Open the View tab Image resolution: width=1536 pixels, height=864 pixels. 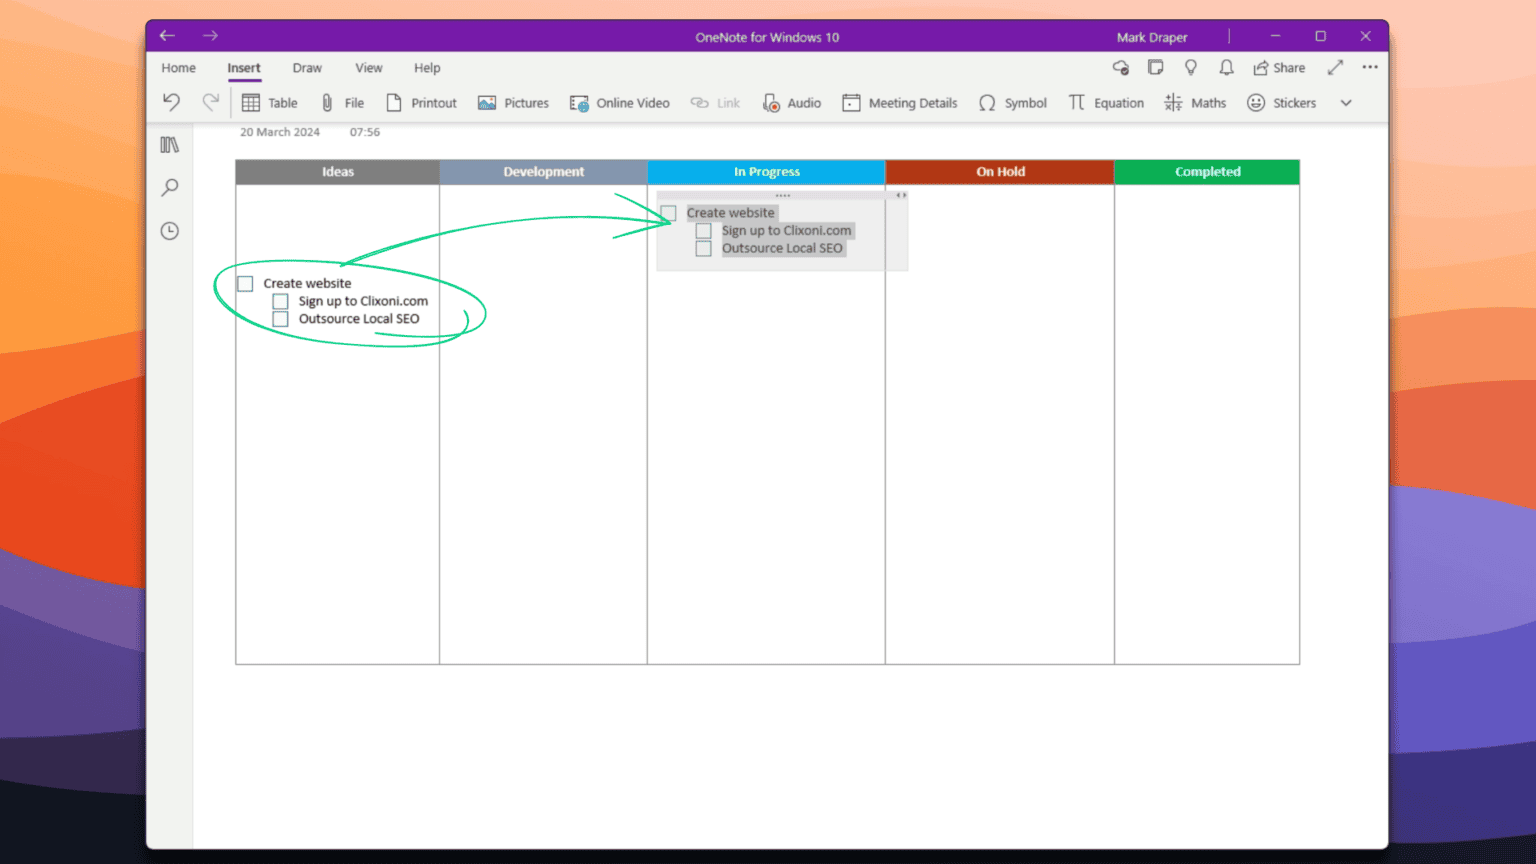tap(368, 68)
